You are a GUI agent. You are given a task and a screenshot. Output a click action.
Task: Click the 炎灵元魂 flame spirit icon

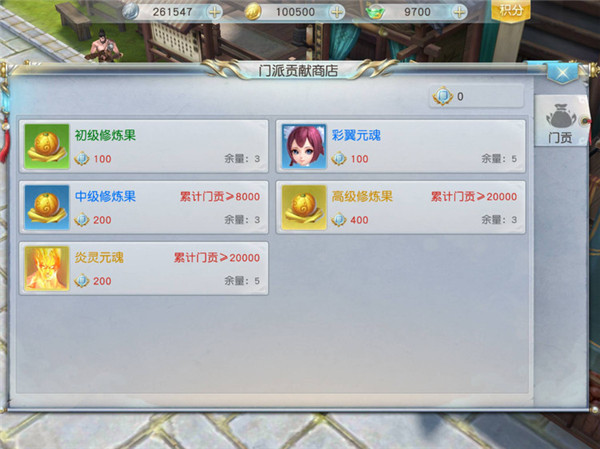tap(47, 268)
